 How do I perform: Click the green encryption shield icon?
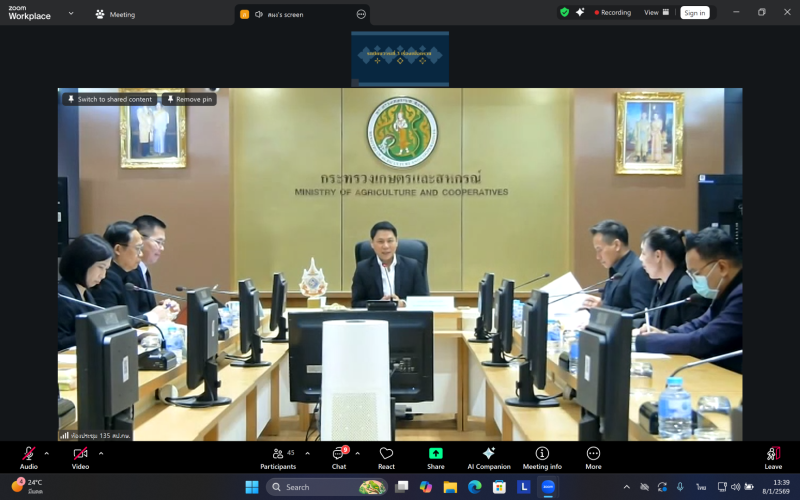tap(564, 12)
